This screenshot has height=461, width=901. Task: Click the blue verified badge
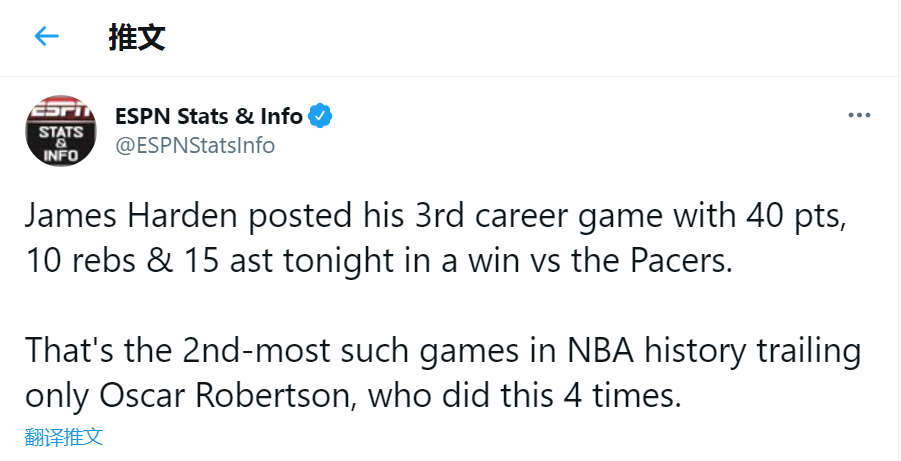320,116
